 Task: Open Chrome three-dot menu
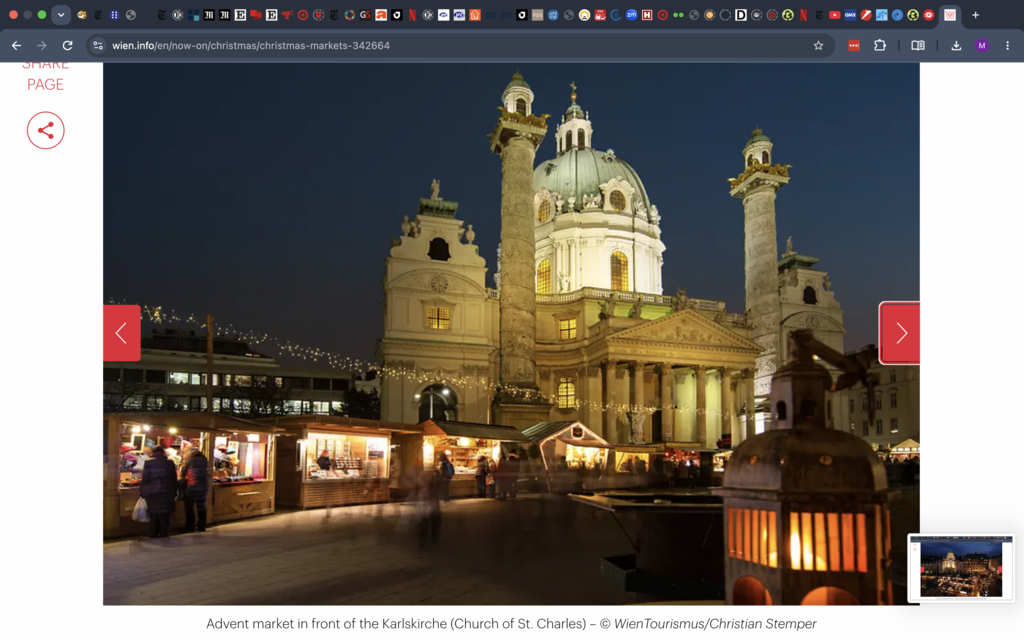pos(1008,46)
